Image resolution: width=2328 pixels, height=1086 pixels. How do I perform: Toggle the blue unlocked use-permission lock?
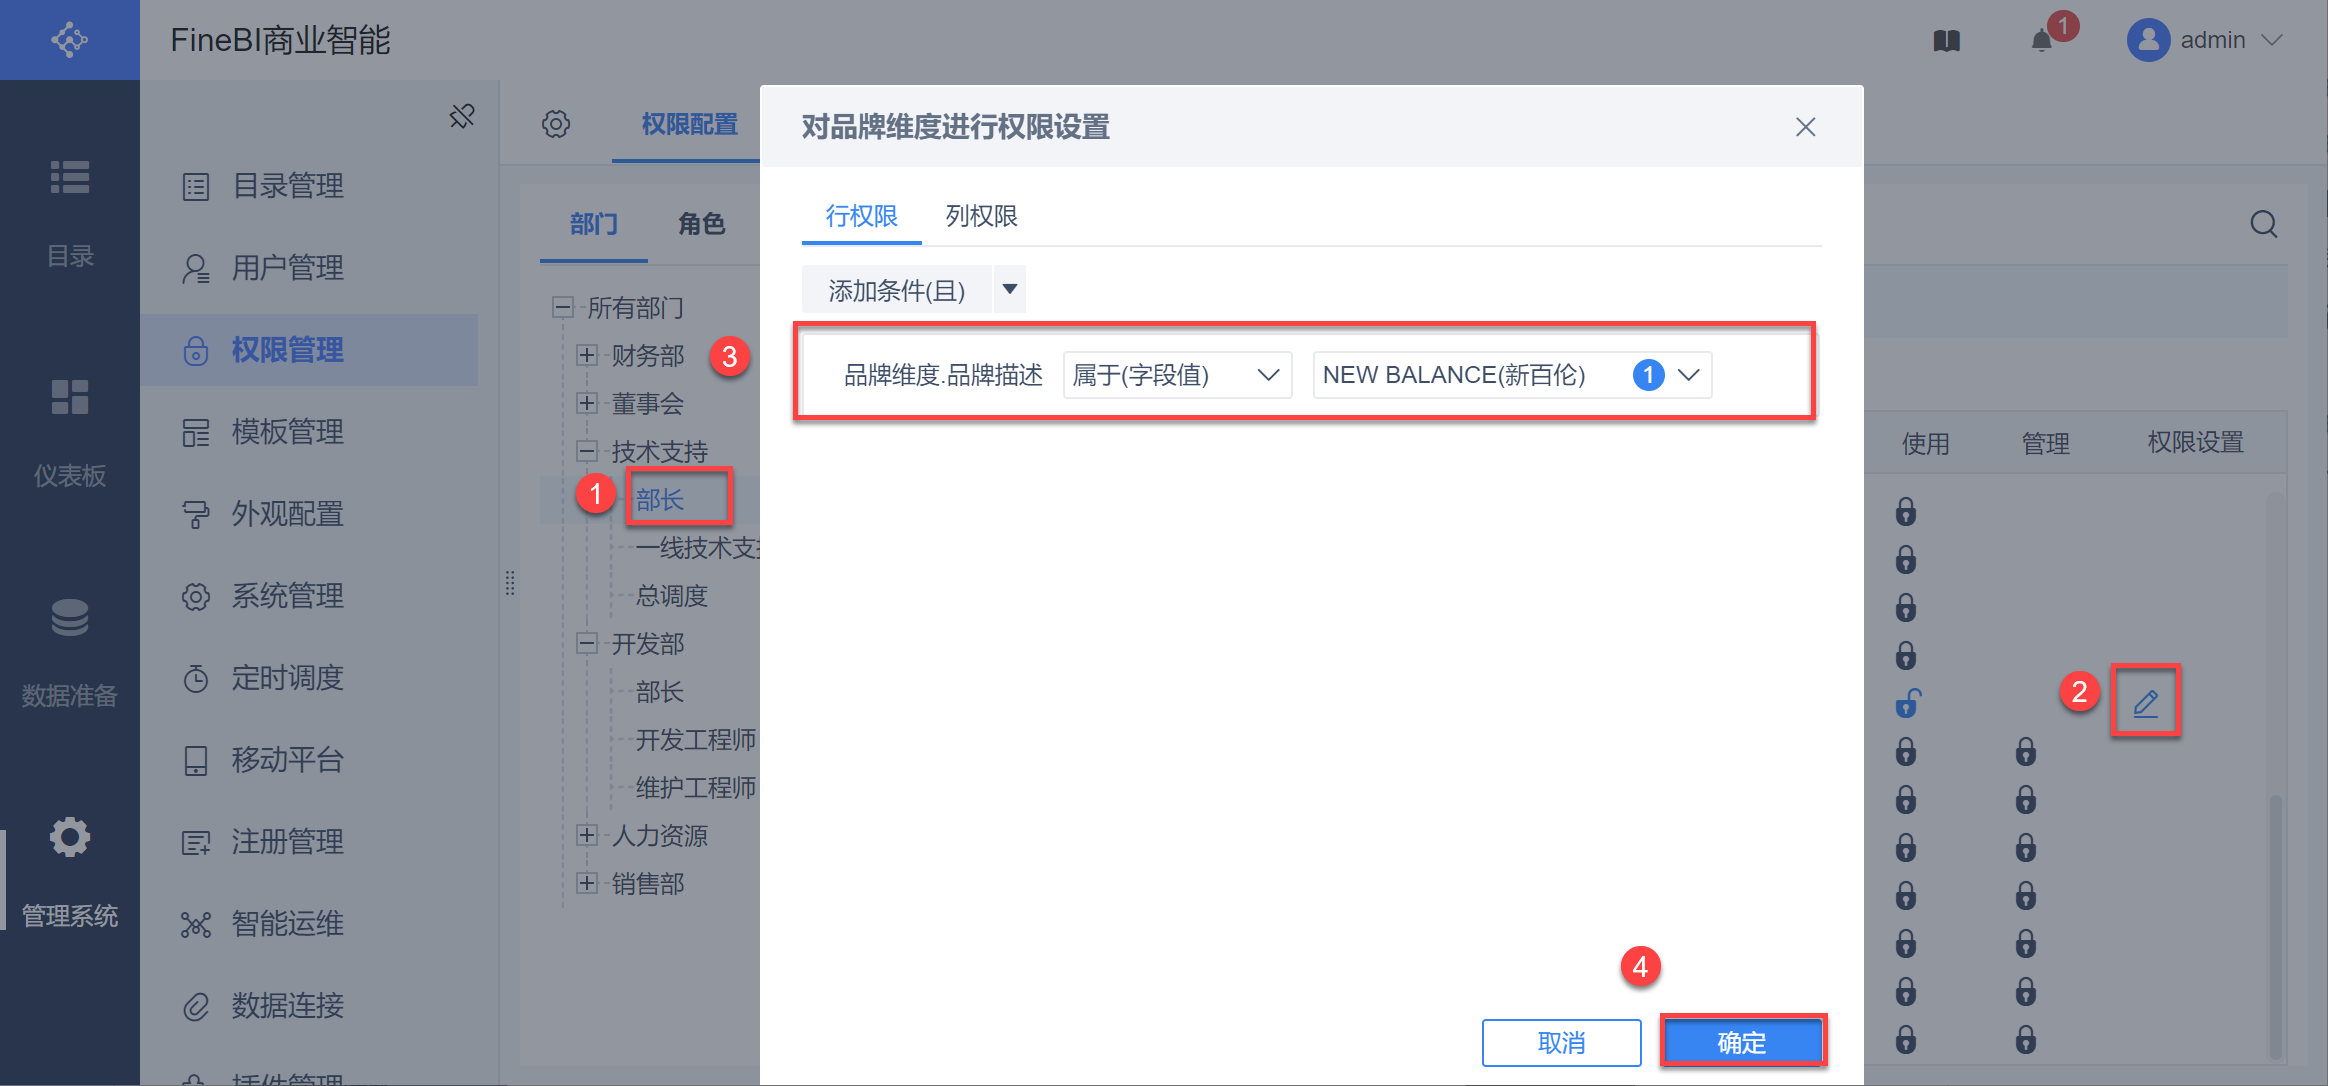pyautogui.click(x=1907, y=704)
